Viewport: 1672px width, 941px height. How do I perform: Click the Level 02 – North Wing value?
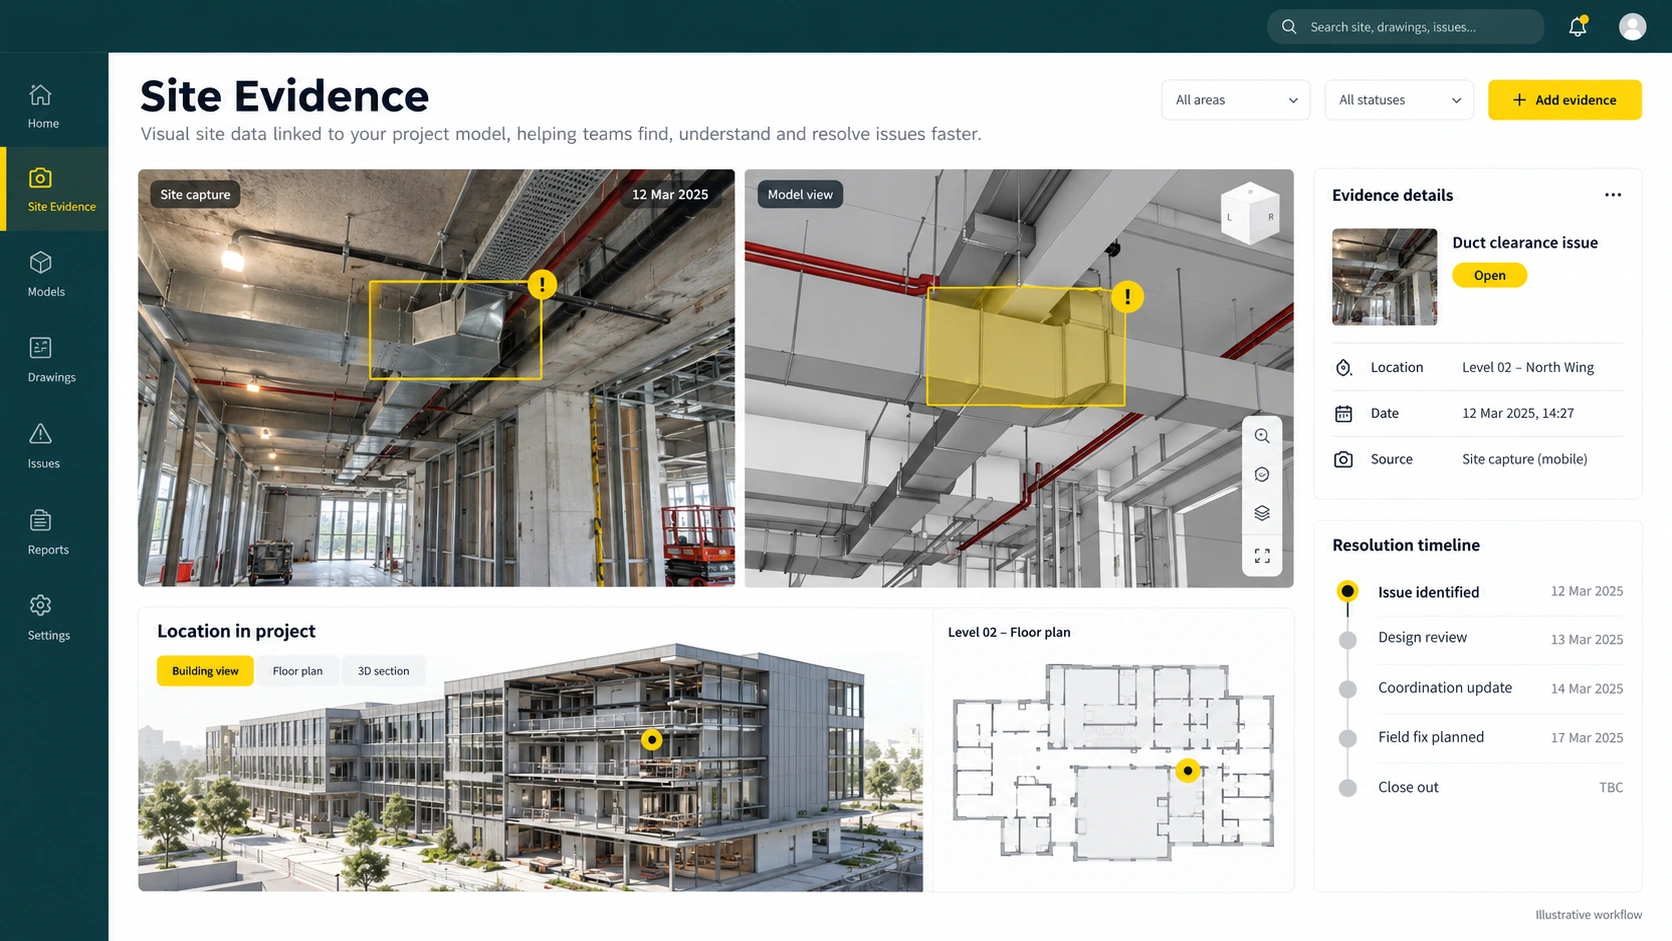pos(1528,367)
